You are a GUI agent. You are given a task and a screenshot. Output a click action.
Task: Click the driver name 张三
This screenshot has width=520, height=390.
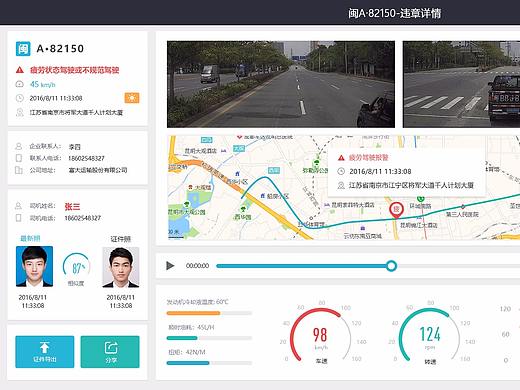[x=72, y=207]
